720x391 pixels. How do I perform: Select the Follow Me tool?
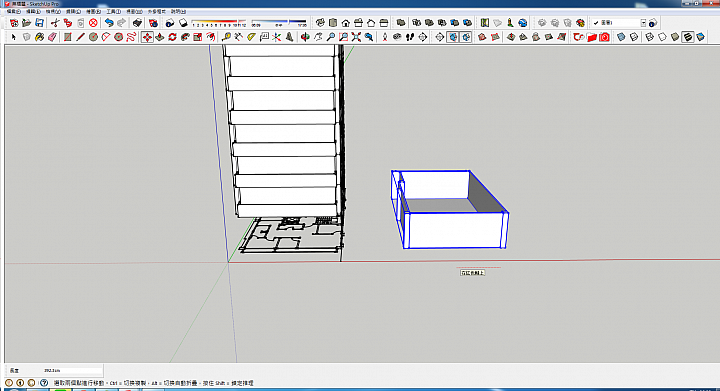click(185, 37)
